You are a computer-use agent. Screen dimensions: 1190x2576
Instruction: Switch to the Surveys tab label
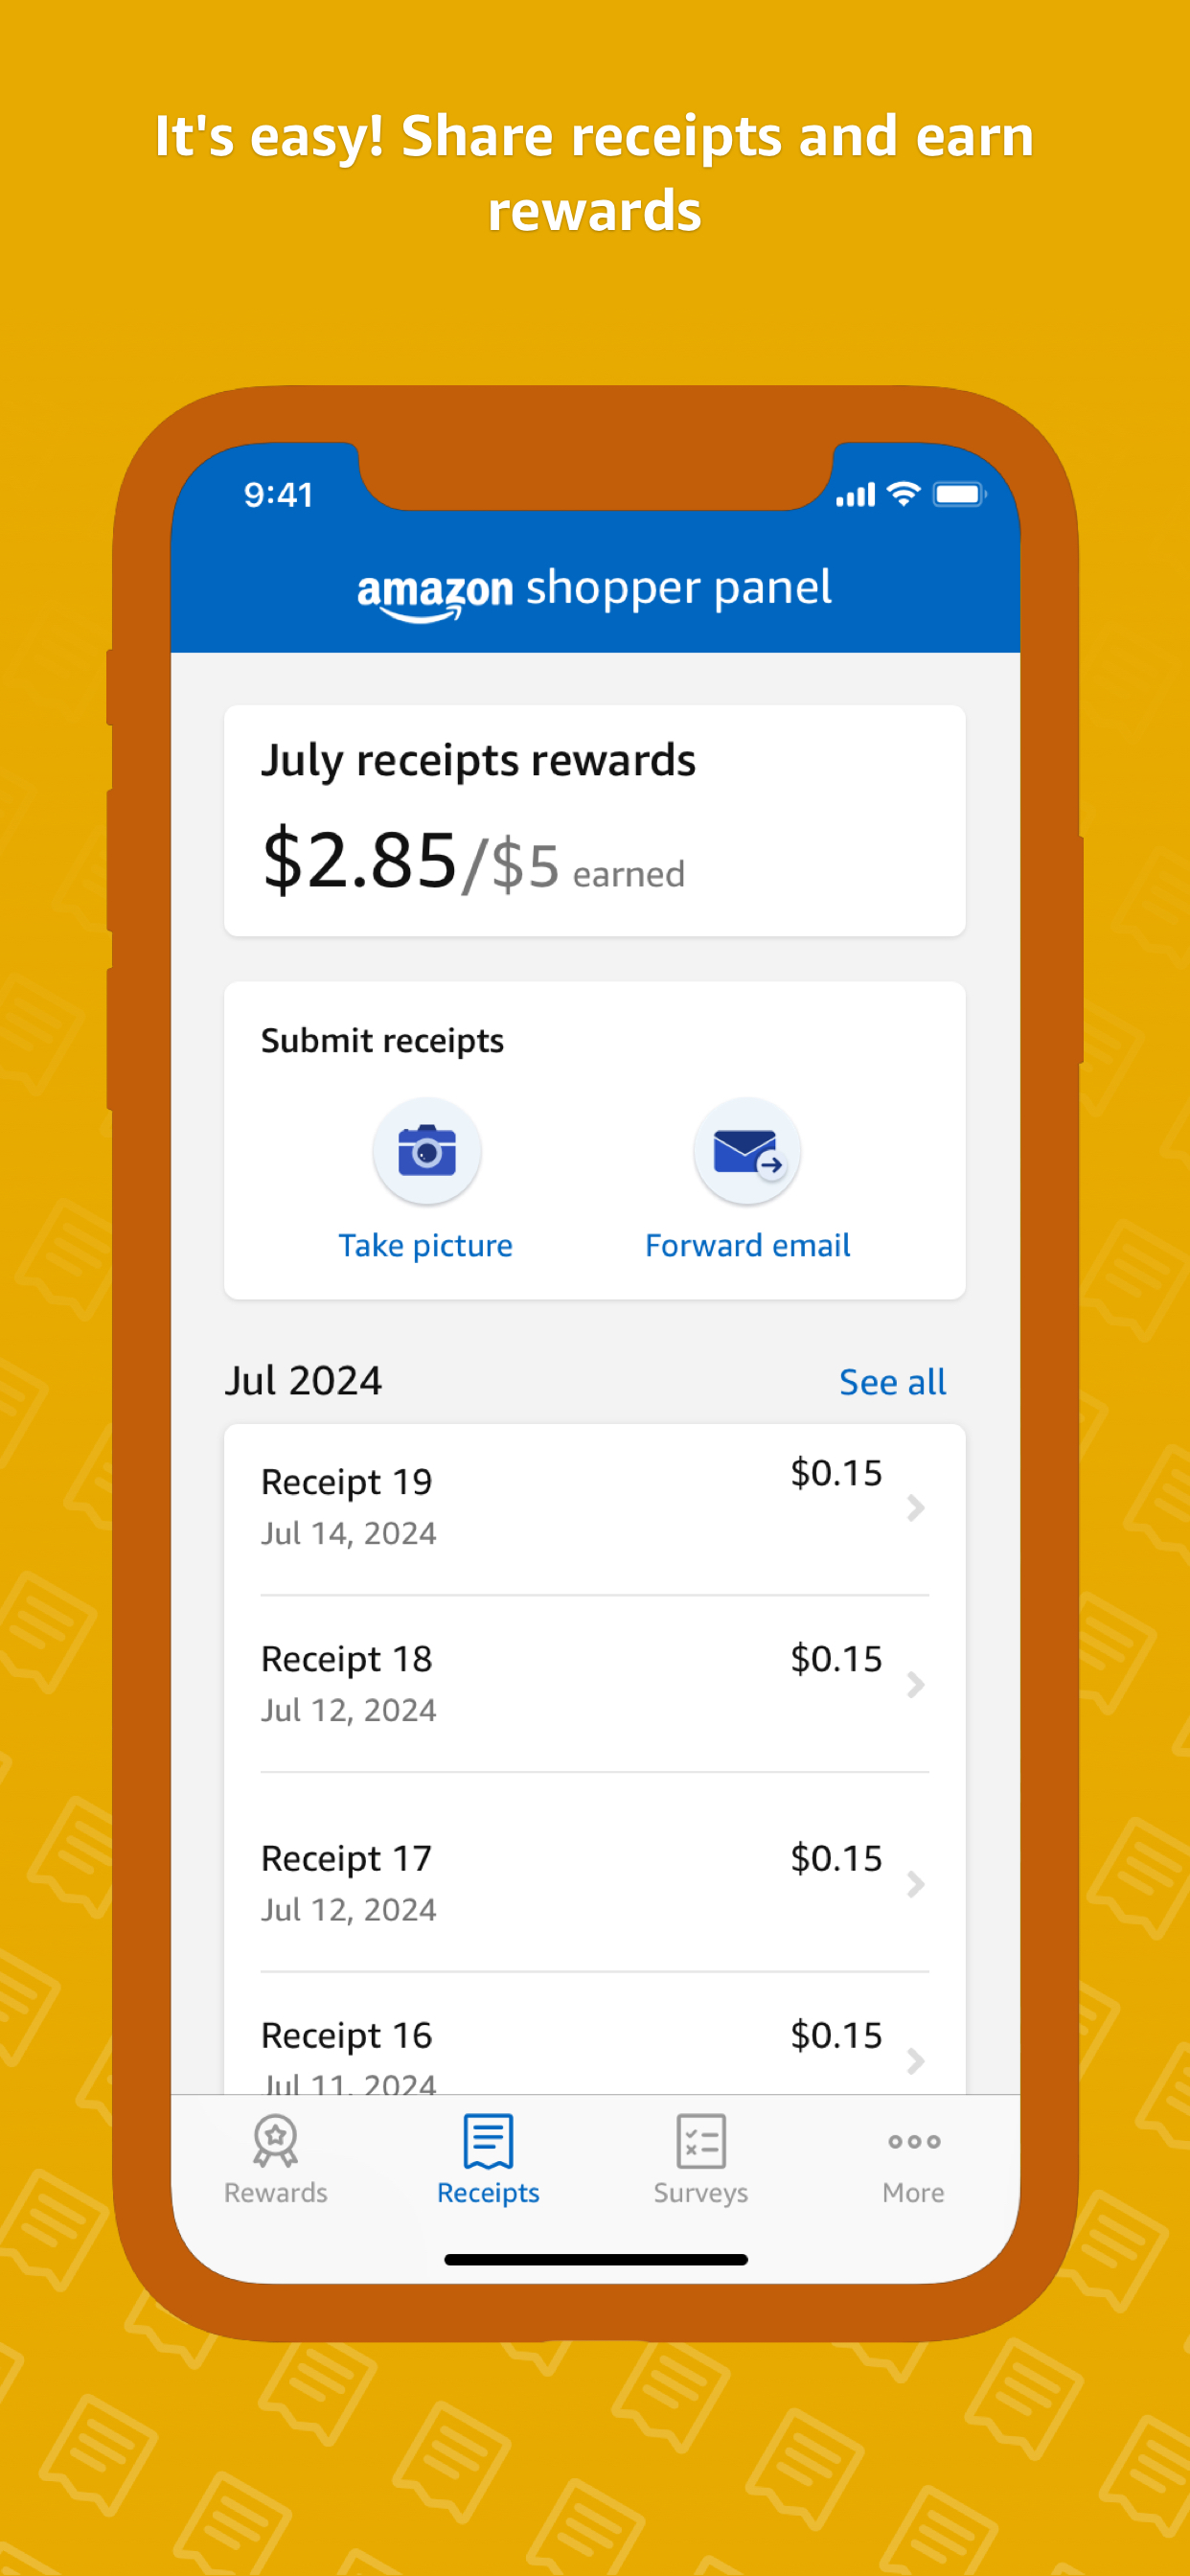pyautogui.click(x=701, y=2192)
